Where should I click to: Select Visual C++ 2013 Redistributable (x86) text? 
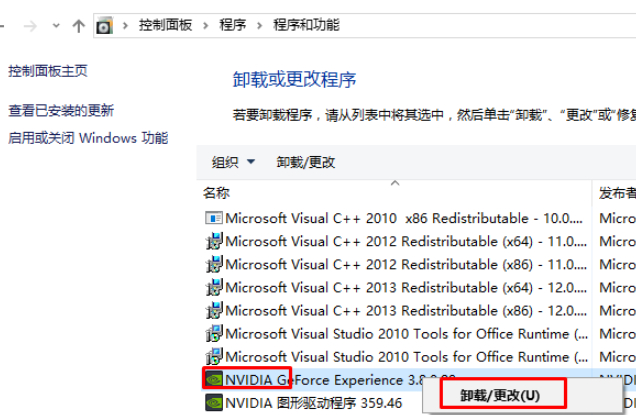[x=406, y=311]
